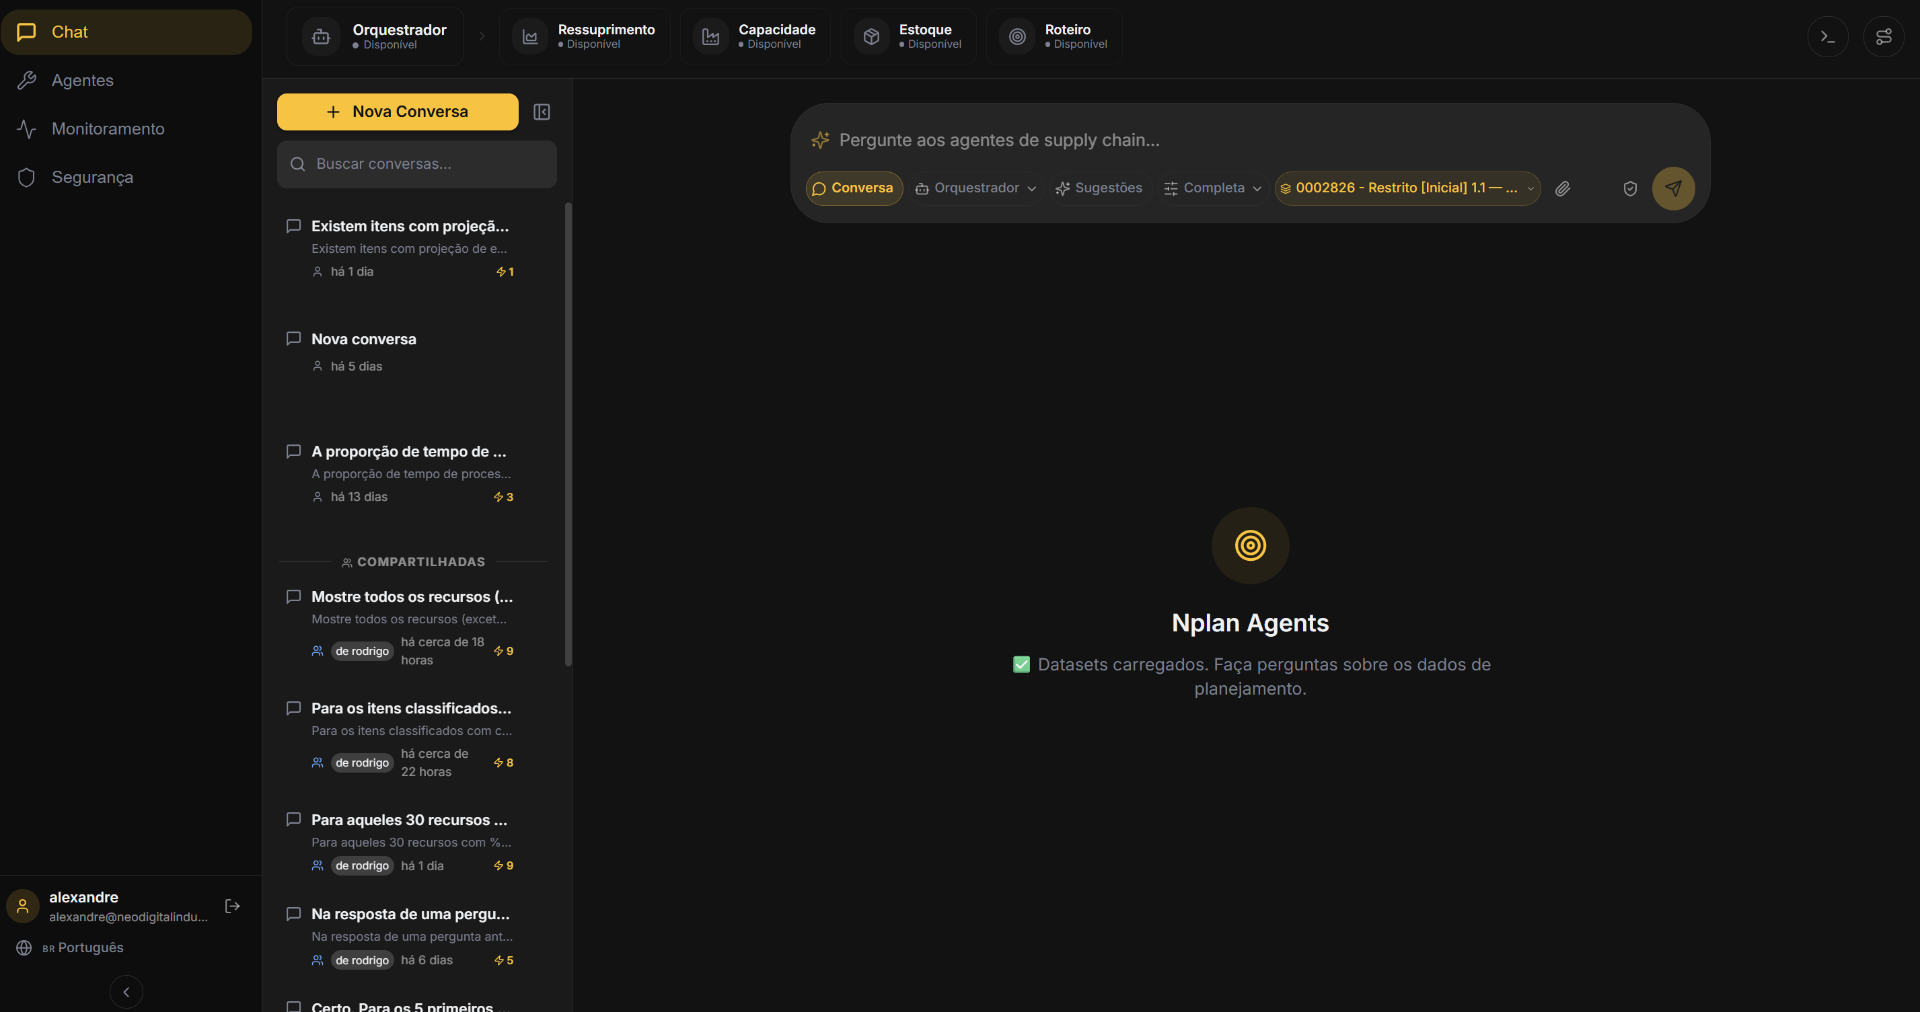This screenshot has height=1012, width=1920.
Task: Start a Nova Conversa
Action: click(397, 112)
